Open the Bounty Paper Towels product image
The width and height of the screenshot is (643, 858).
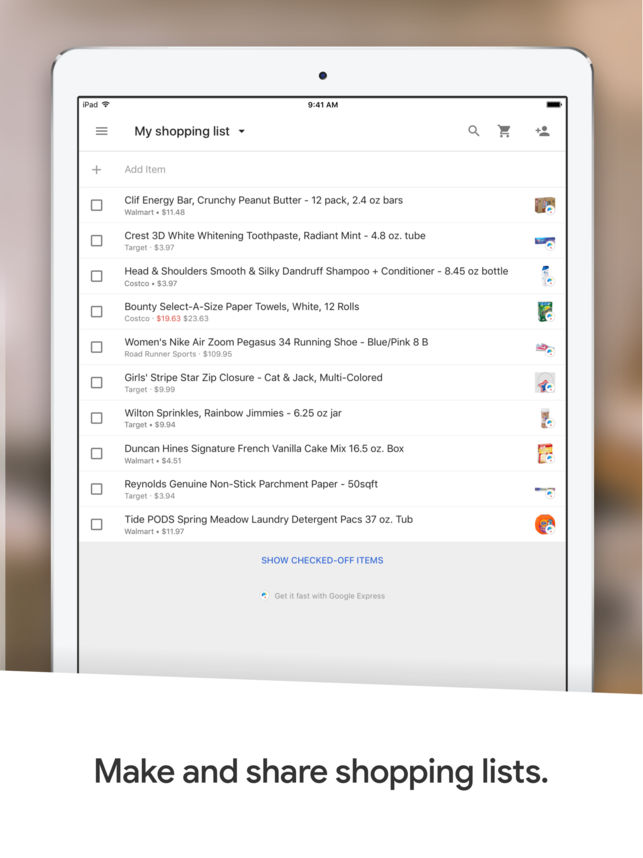[x=545, y=311]
